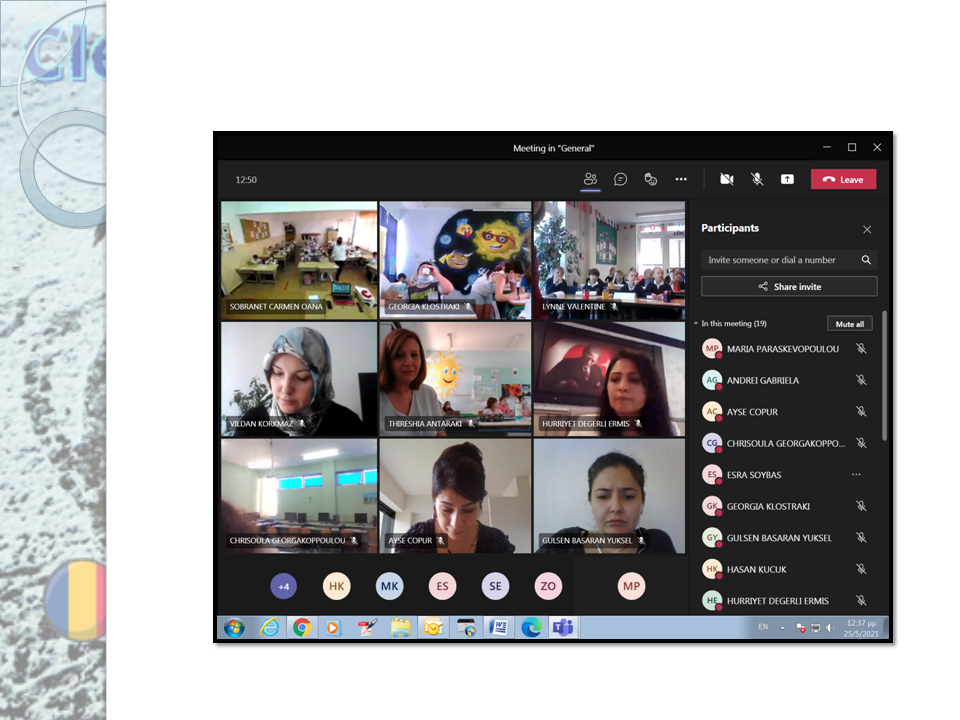Open the Show participants icon
Viewport: 960px width, 720px height.
(590, 179)
